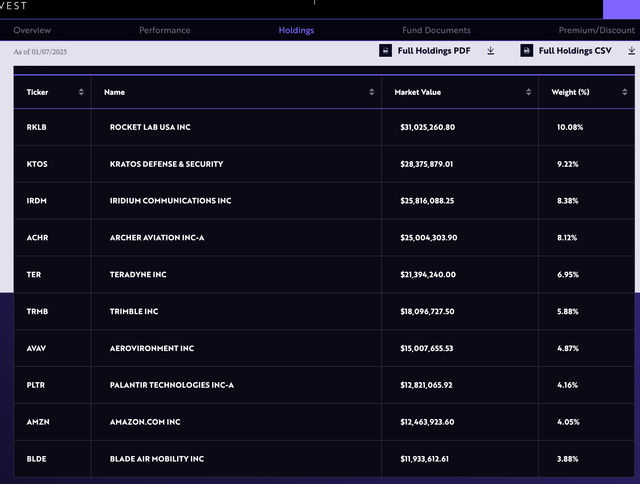Click the 4.87% weight value
The width and height of the screenshot is (640, 484).
coord(568,349)
